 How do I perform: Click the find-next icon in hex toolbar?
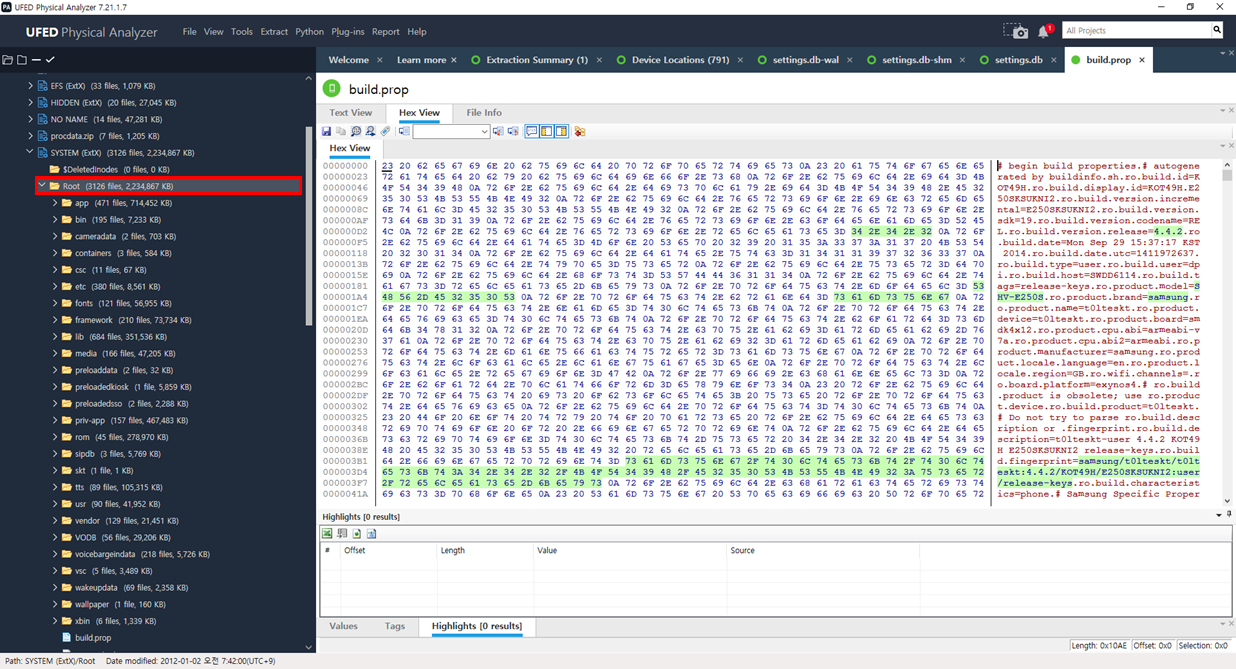point(370,131)
